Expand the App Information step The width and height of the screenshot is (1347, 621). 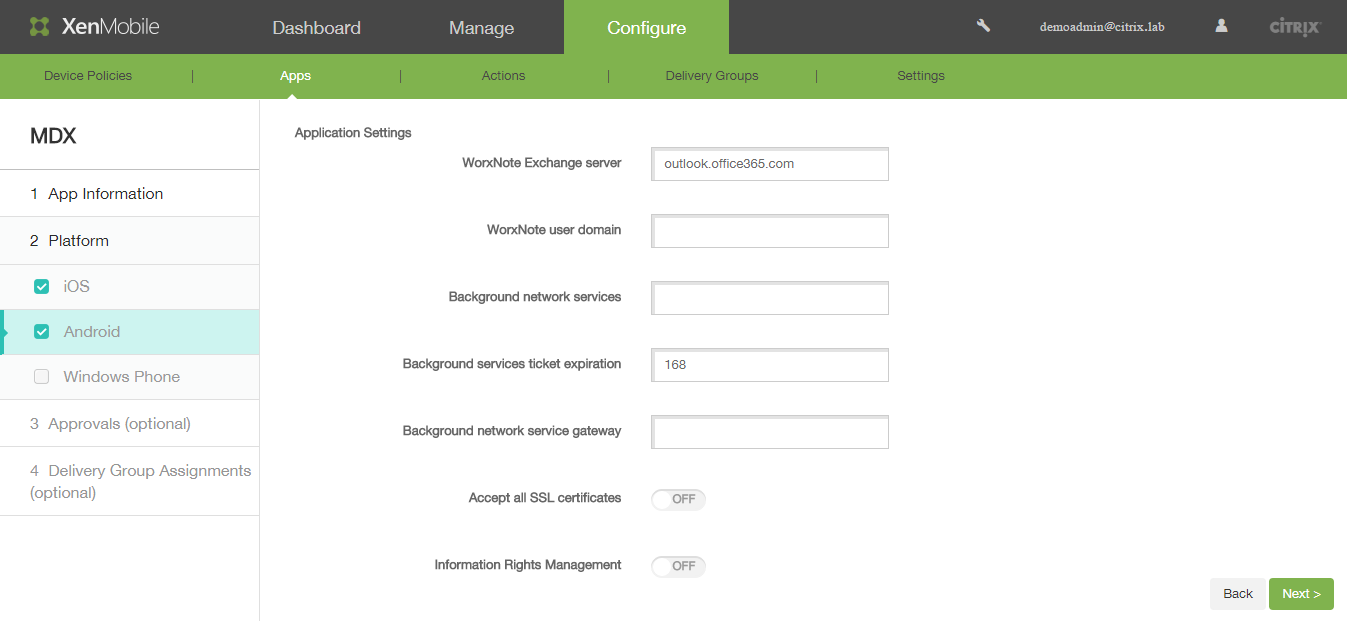(x=105, y=194)
